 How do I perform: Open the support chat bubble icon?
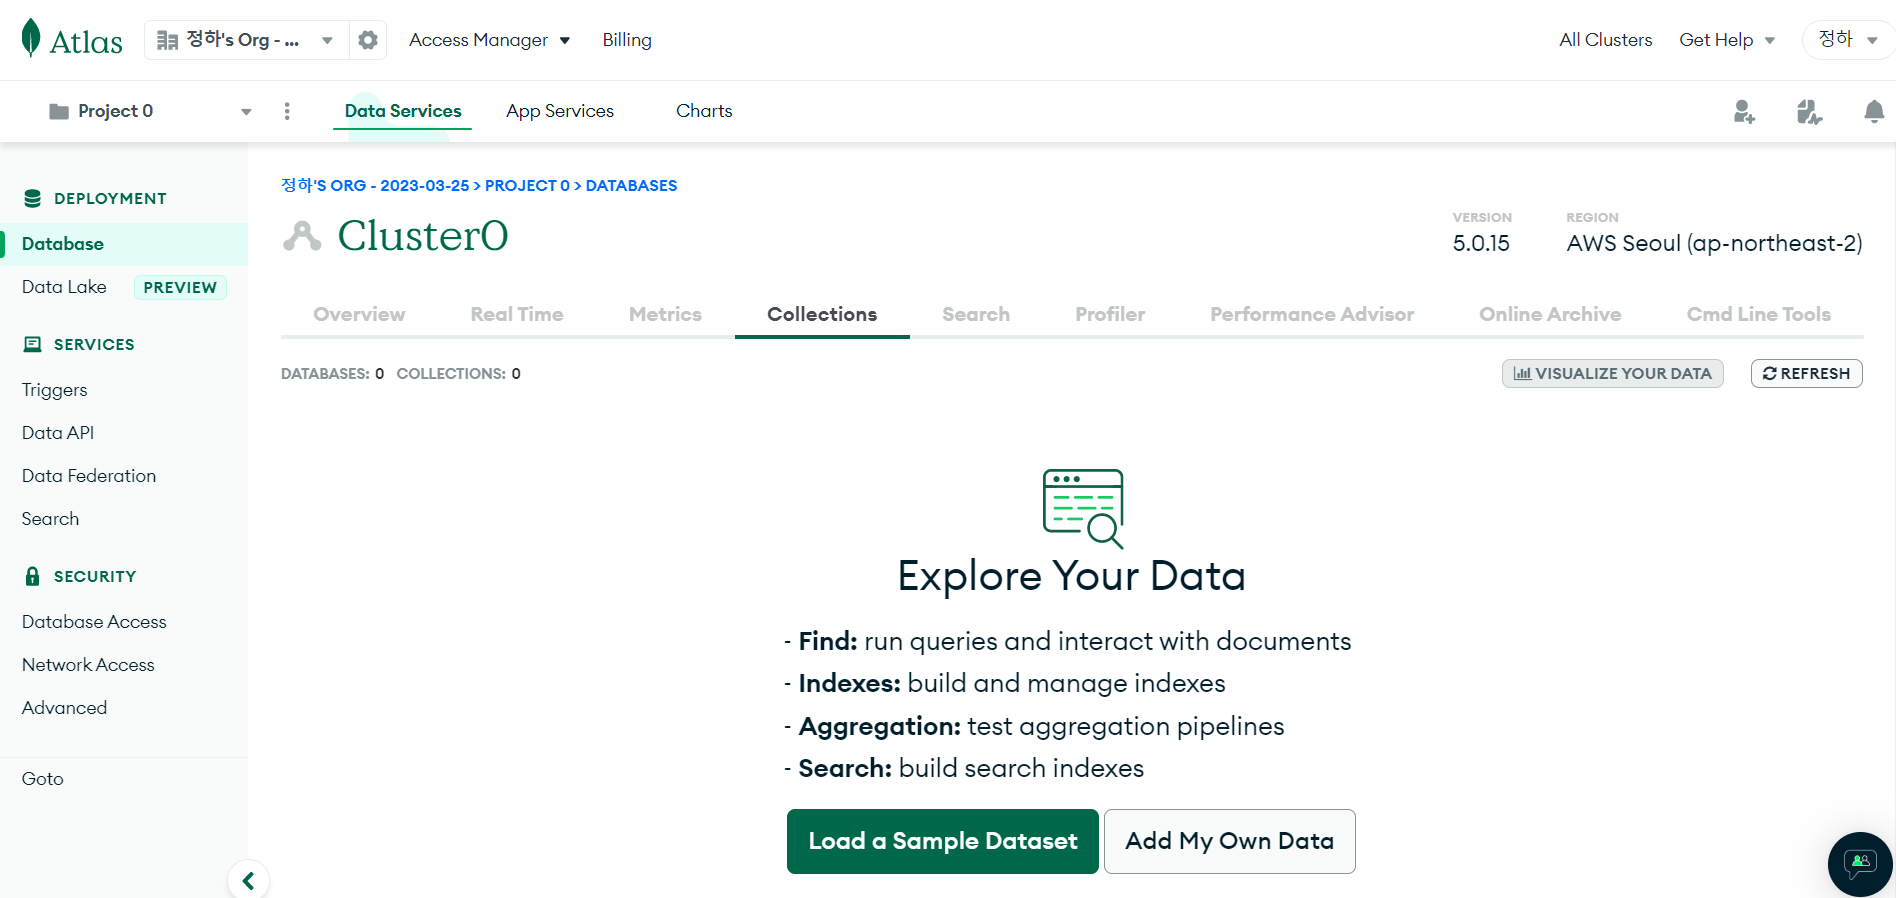tap(1860, 864)
